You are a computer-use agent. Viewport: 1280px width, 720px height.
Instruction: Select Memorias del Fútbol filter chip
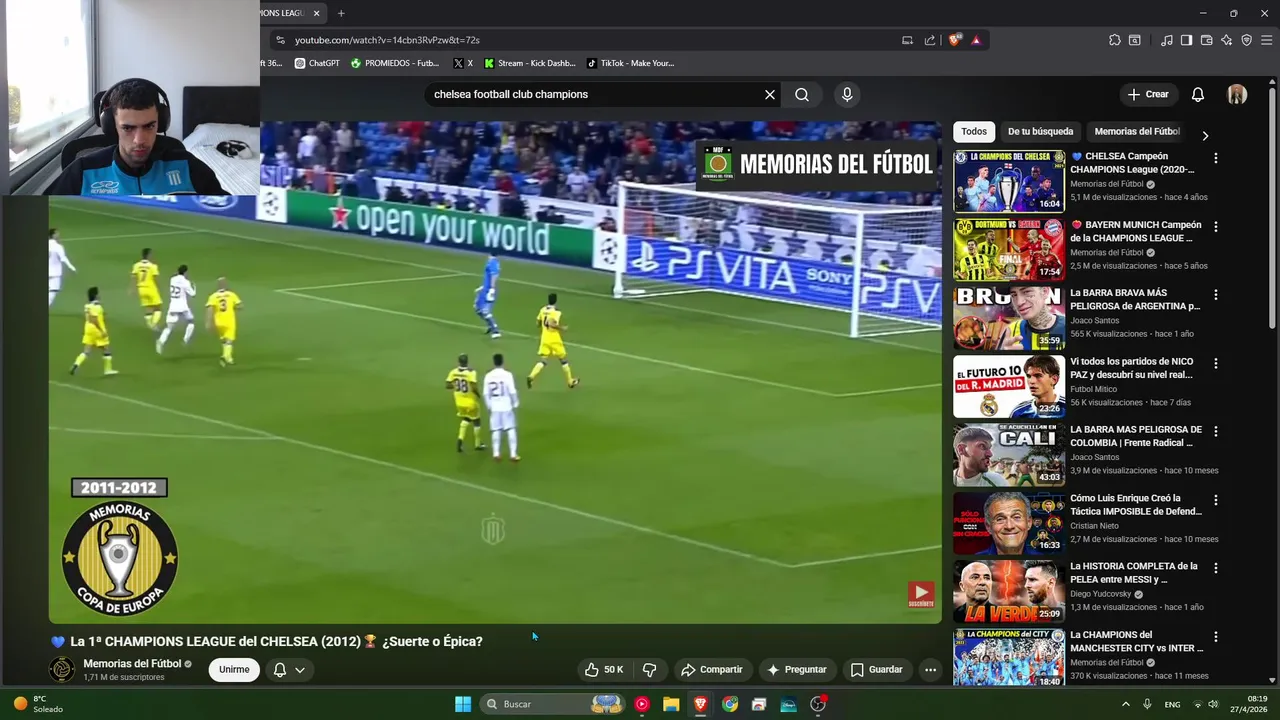[x=1137, y=131]
